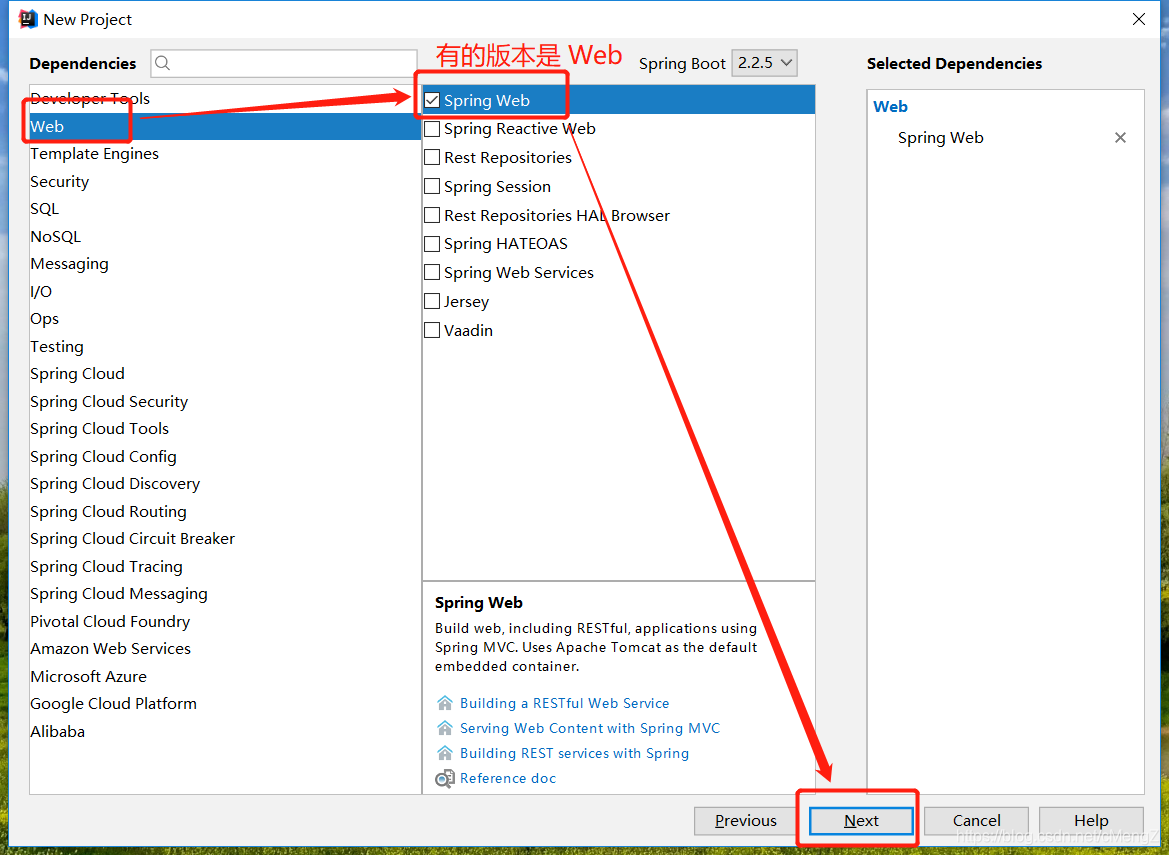Click house icon beside Building REST services

tap(444, 753)
